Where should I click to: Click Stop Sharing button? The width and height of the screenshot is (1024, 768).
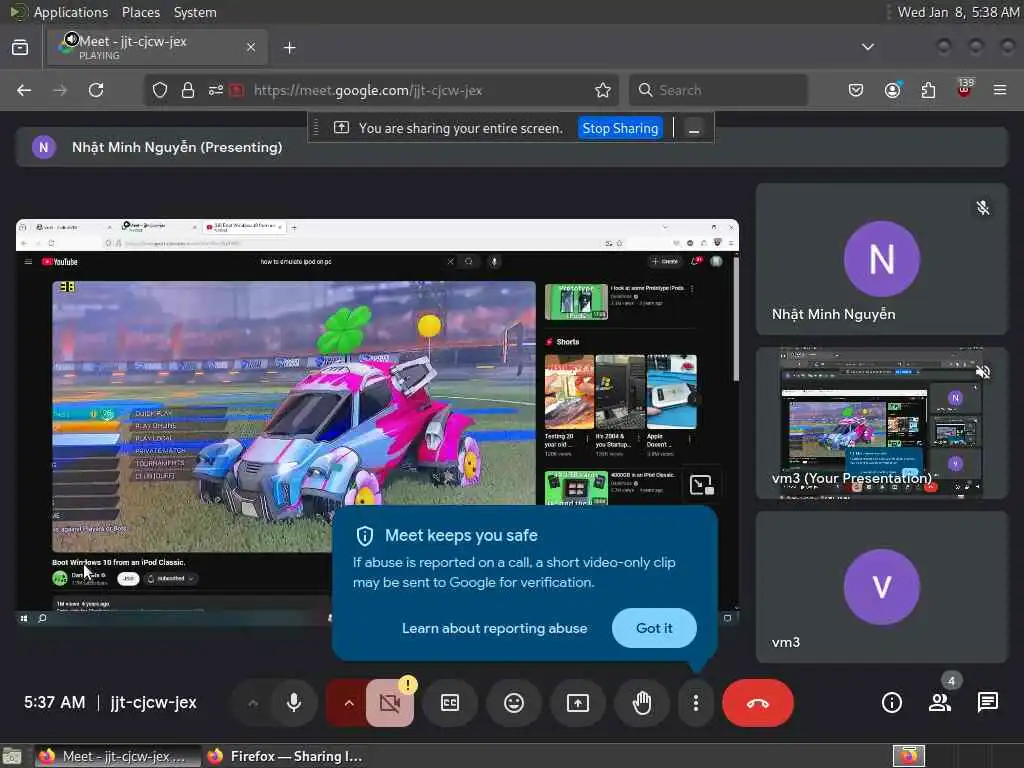pyautogui.click(x=620, y=128)
